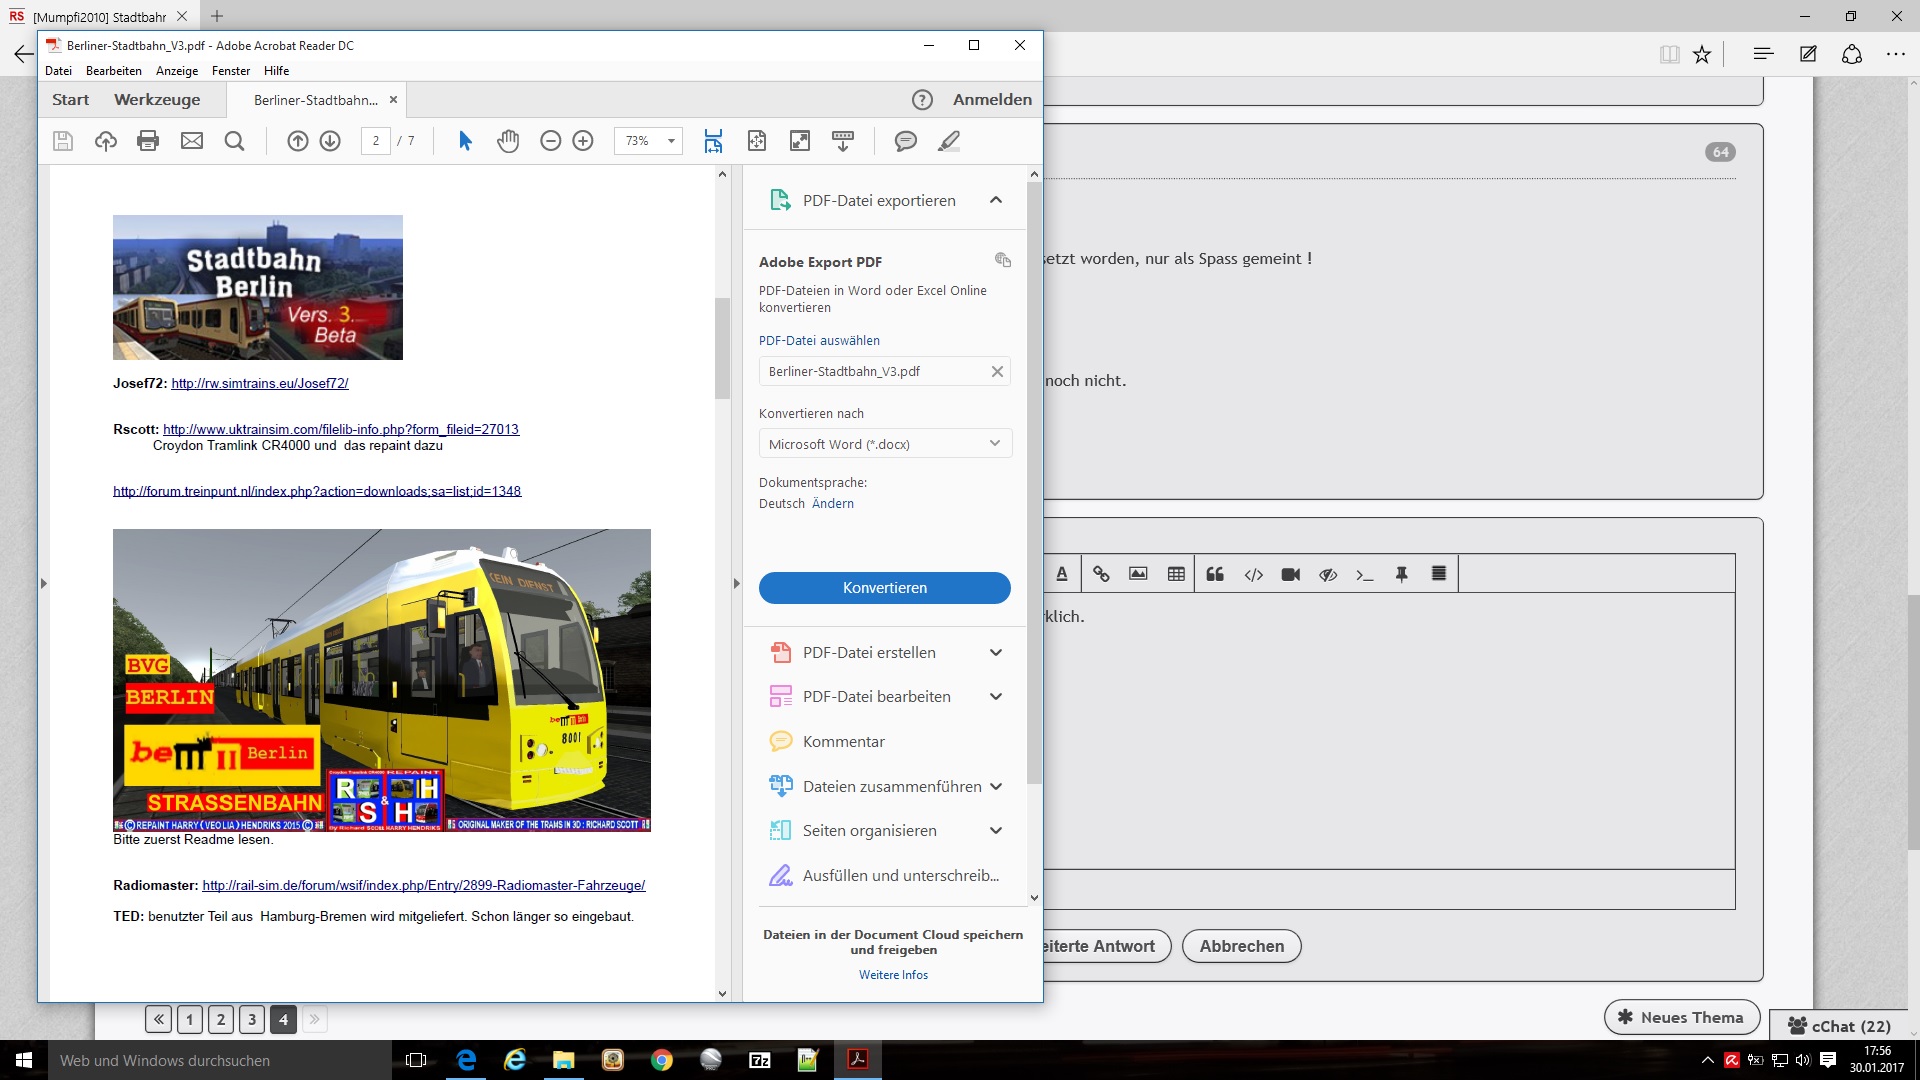Go to next page with down arrow
The width and height of the screenshot is (1920, 1080).
pos(330,141)
